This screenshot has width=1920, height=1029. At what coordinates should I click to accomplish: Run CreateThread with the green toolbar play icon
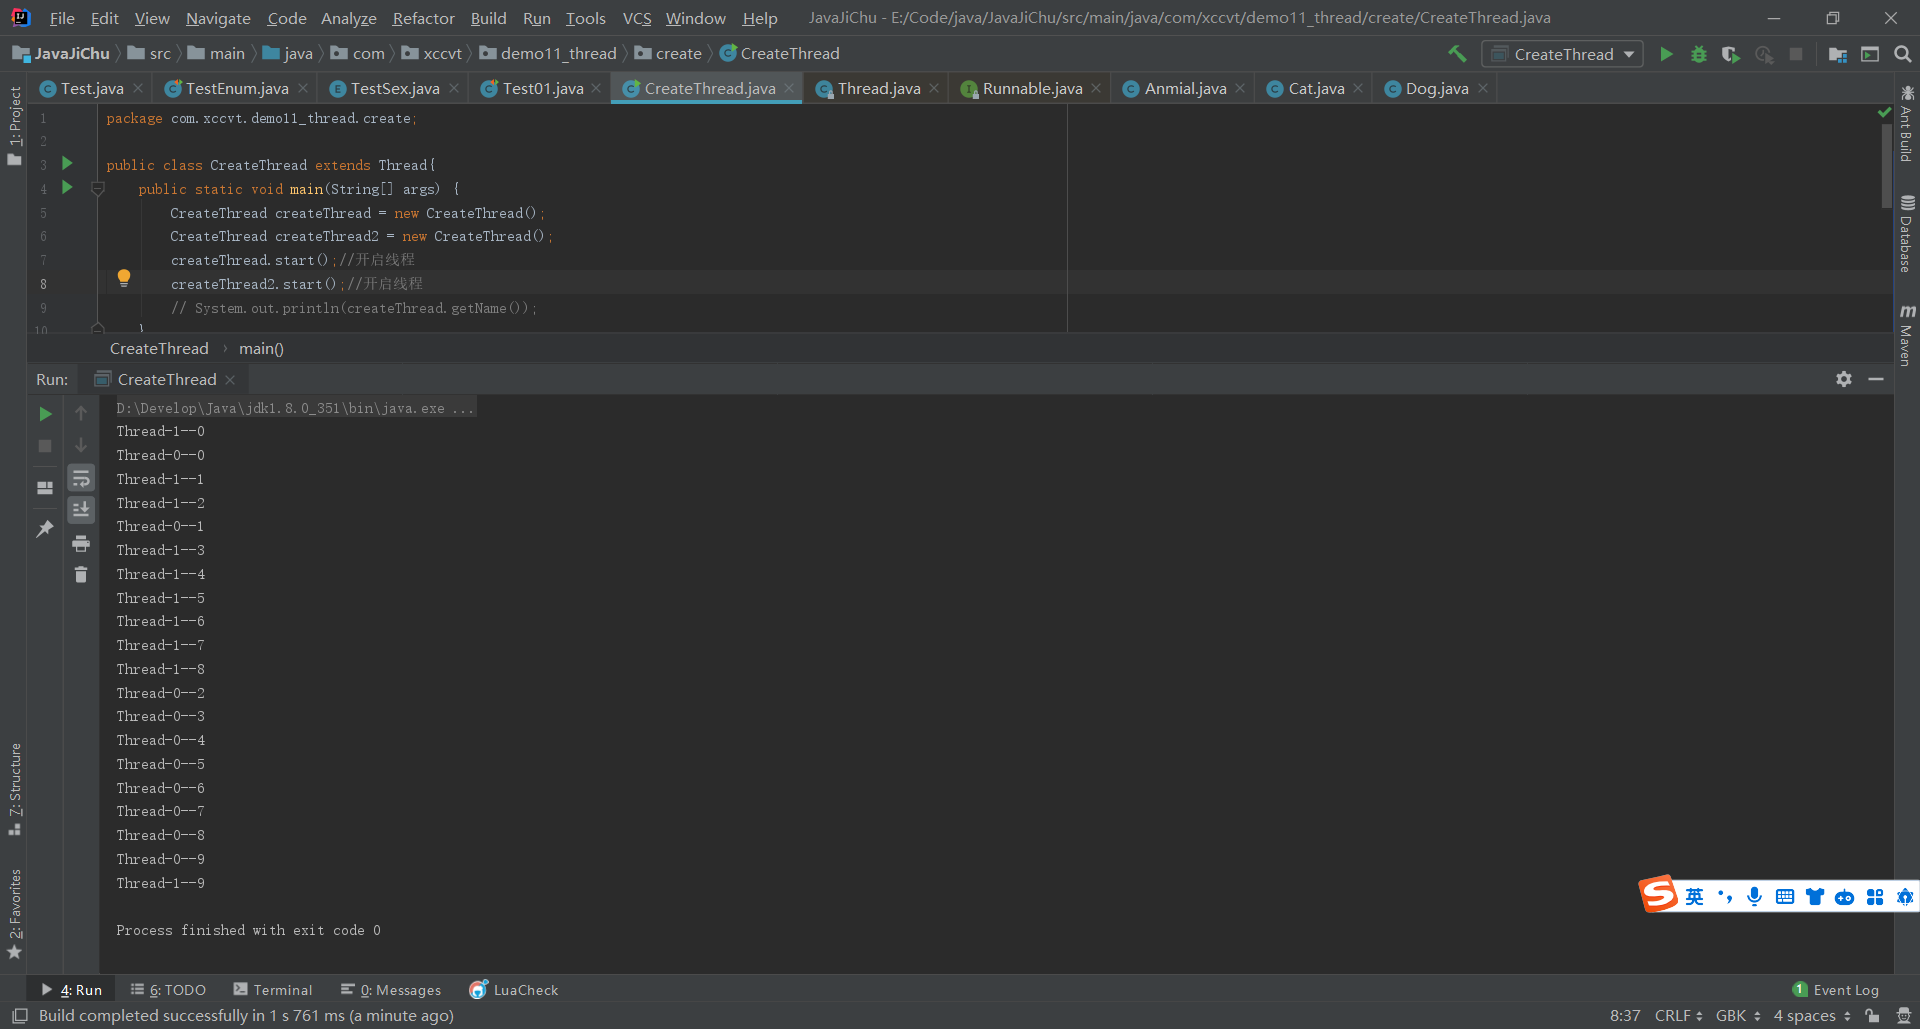coord(1666,54)
